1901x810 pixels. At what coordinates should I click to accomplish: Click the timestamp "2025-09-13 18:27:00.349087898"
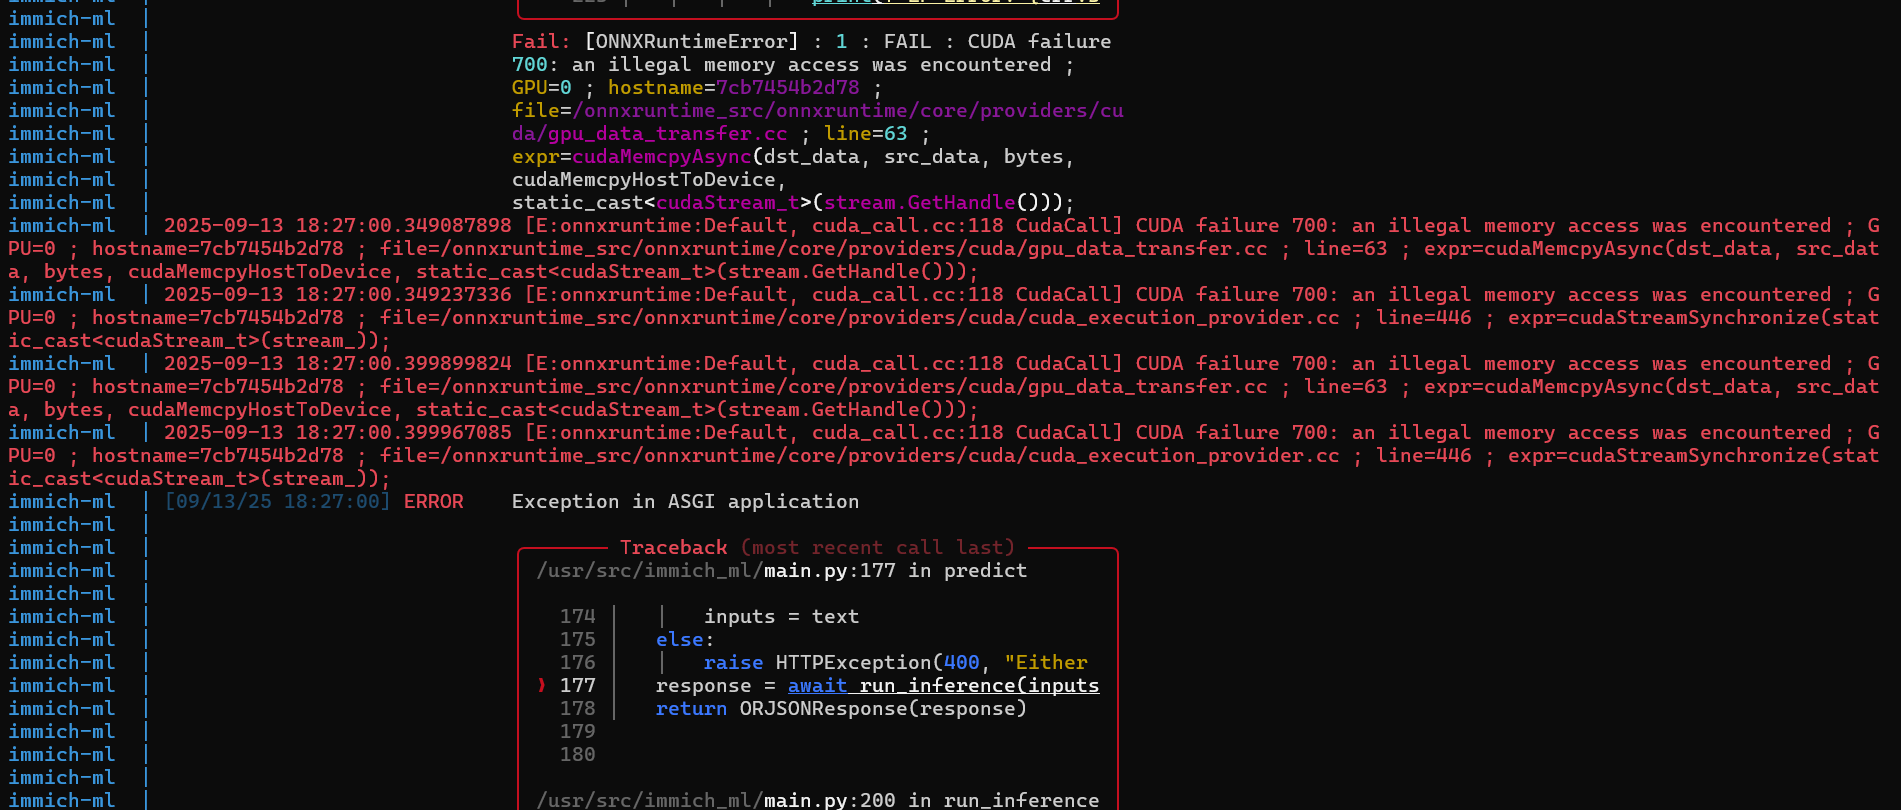338,225
